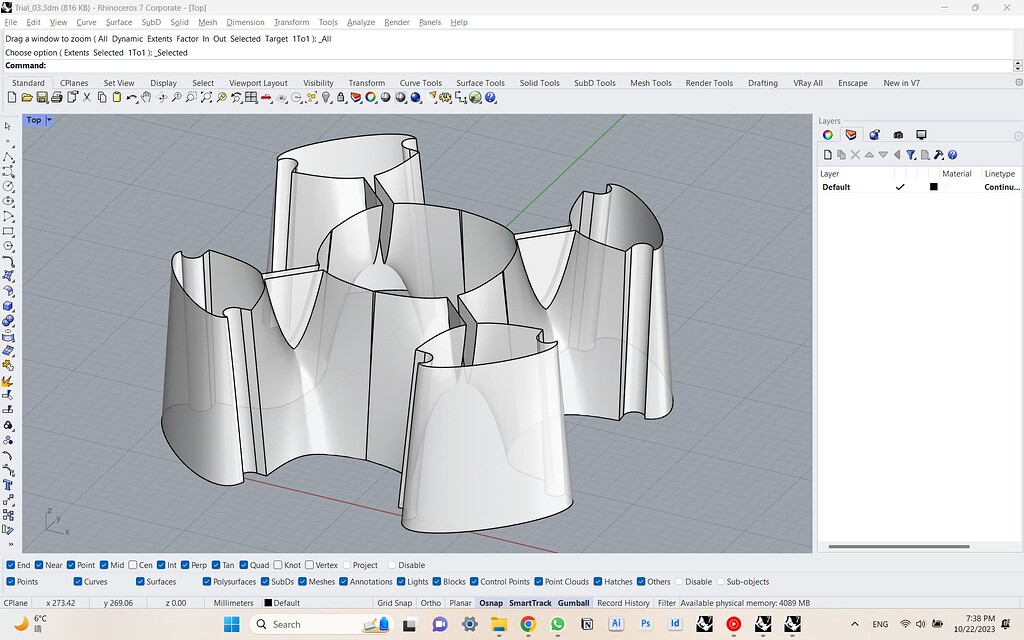Viewport: 1024px width, 640px height.
Task: Click the Properties panel rainbow circle icon
Action: (x=827, y=134)
